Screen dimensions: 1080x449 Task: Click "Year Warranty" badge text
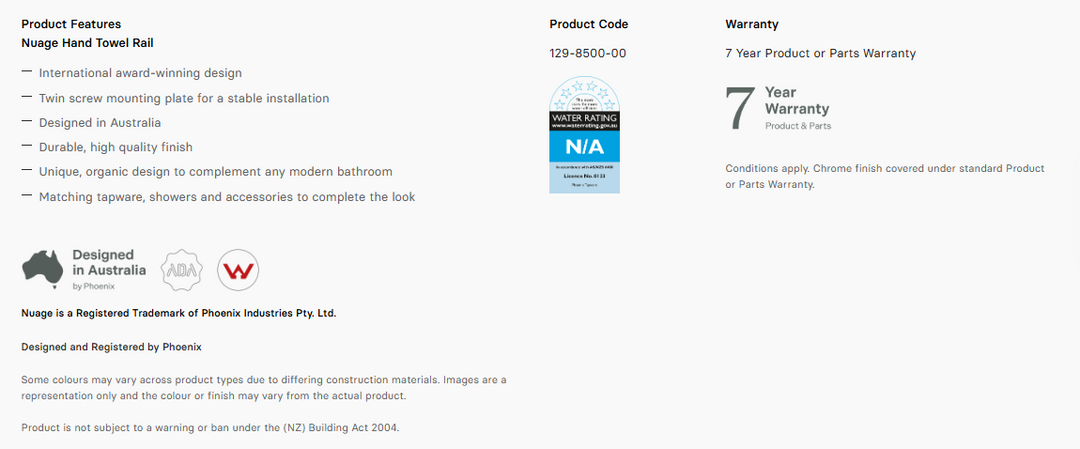[797, 101]
